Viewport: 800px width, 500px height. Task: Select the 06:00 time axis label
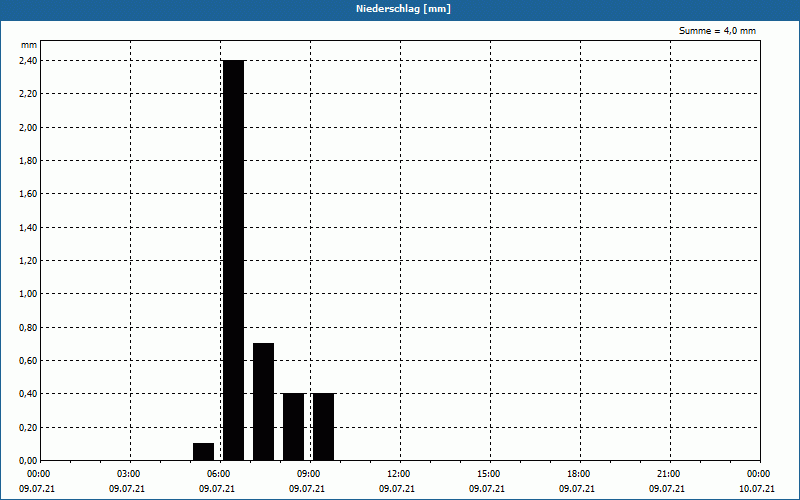[x=218, y=474]
